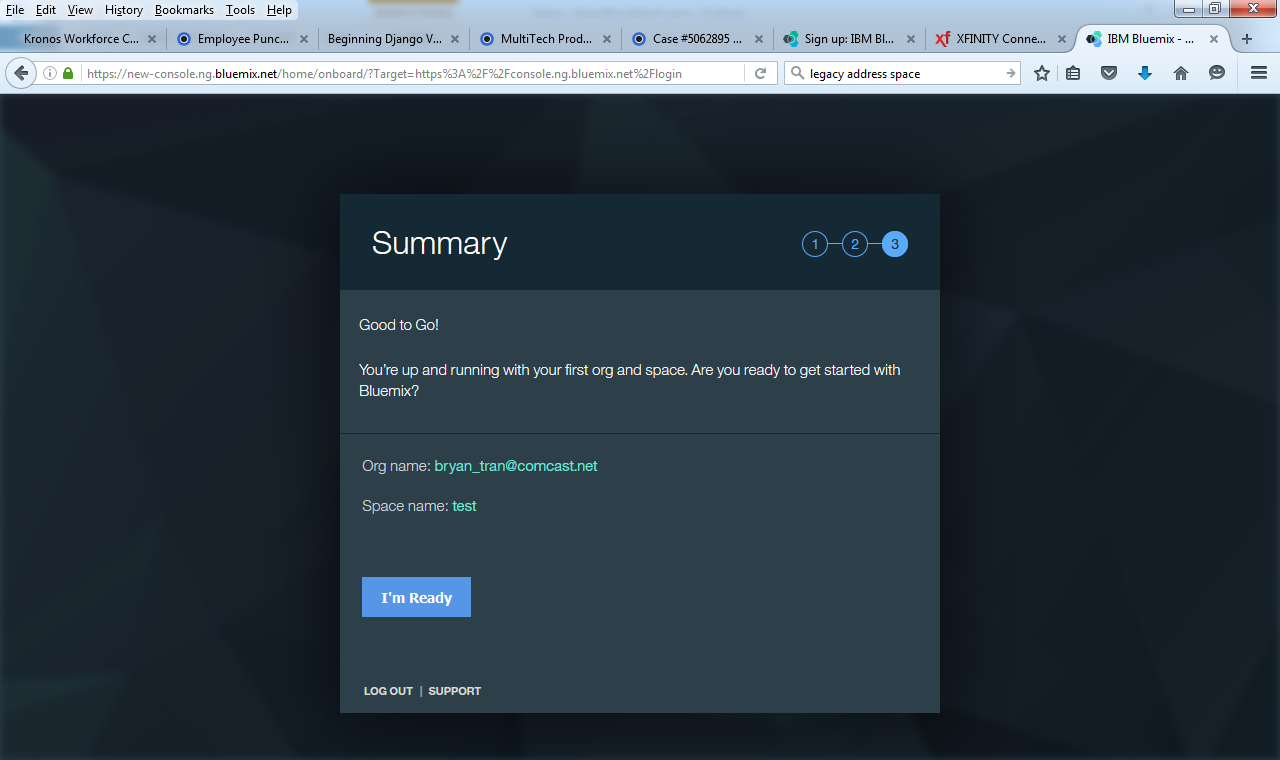Image resolution: width=1280 pixels, height=760 pixels.
Task: Show bookmarks list icon in toolbar
Action: pos(1073,73)
